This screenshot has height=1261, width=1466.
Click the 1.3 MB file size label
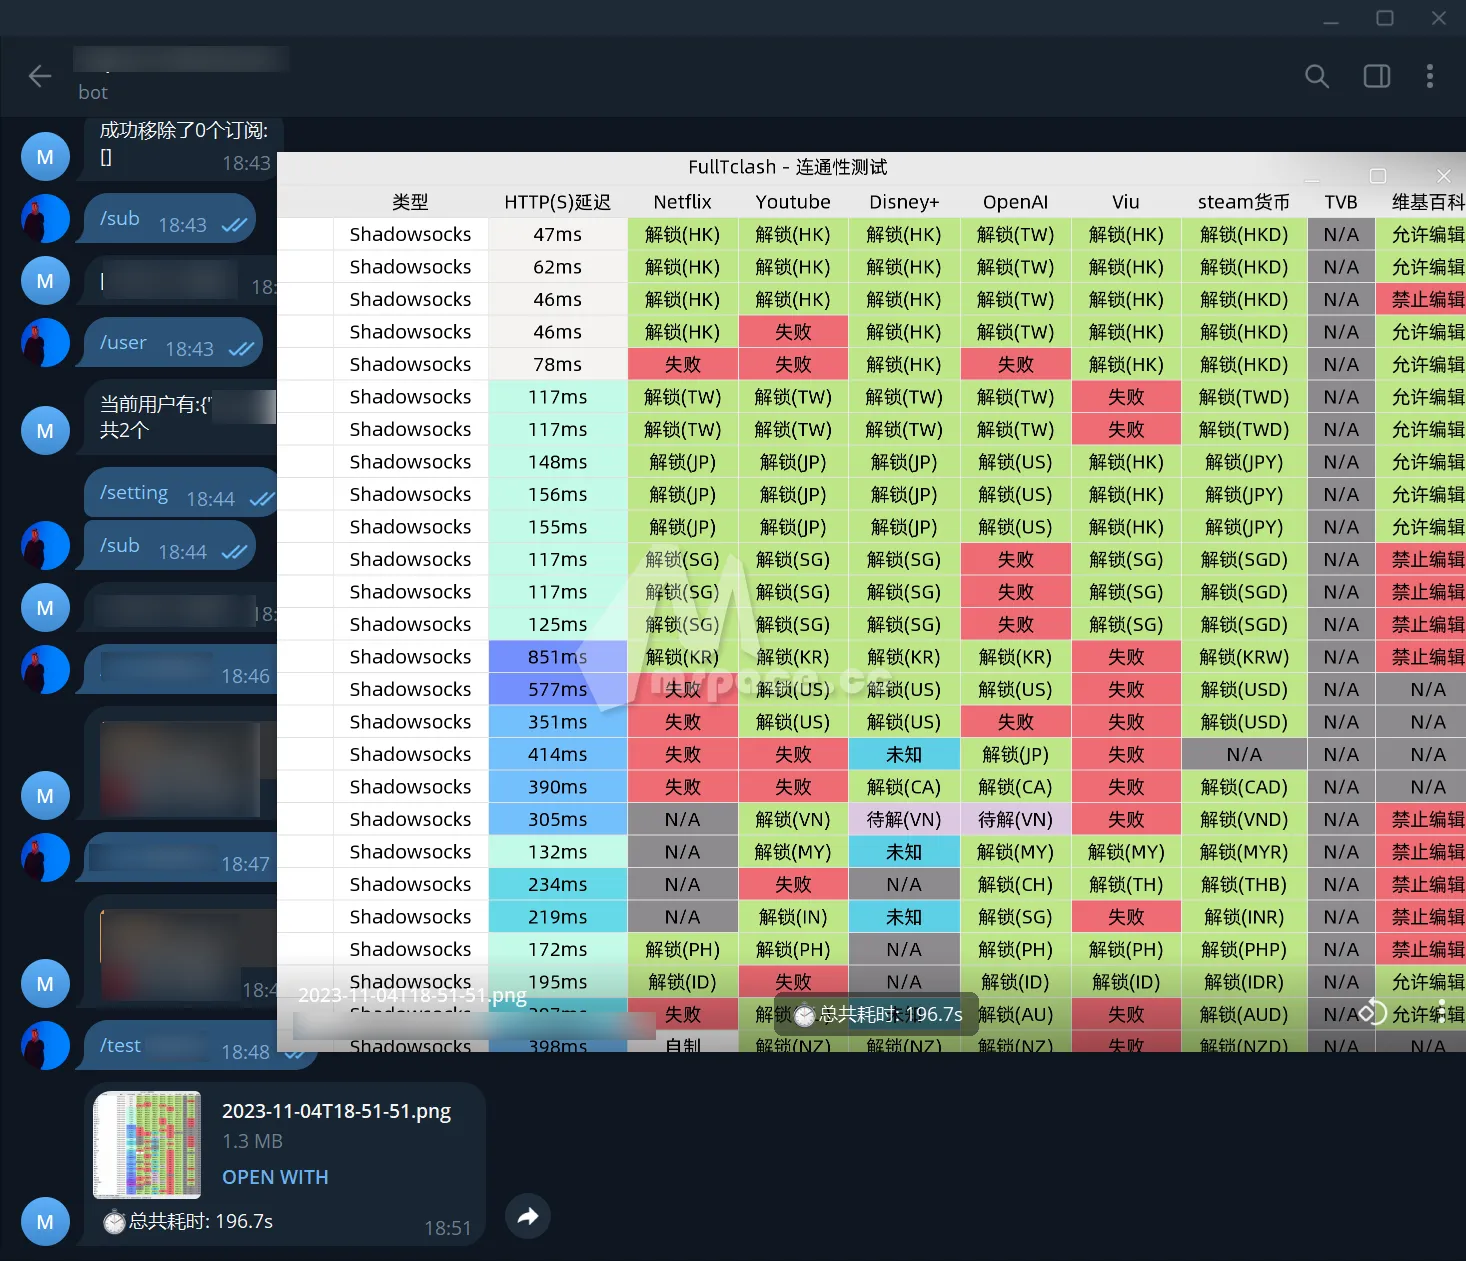pos(252,1141)
